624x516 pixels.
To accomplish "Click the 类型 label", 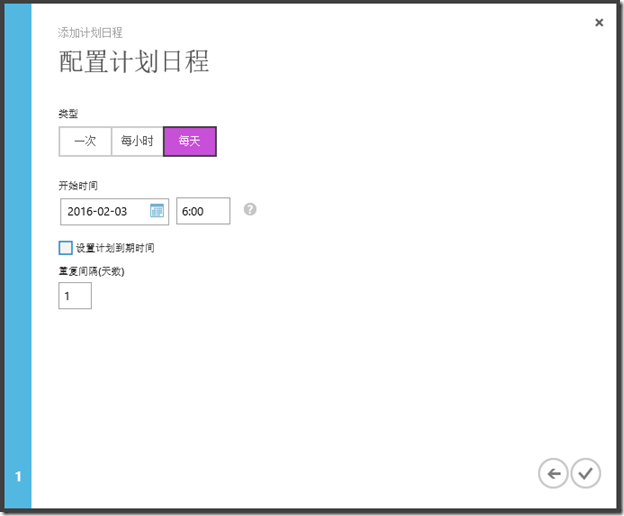I will [x=68, y=114].
